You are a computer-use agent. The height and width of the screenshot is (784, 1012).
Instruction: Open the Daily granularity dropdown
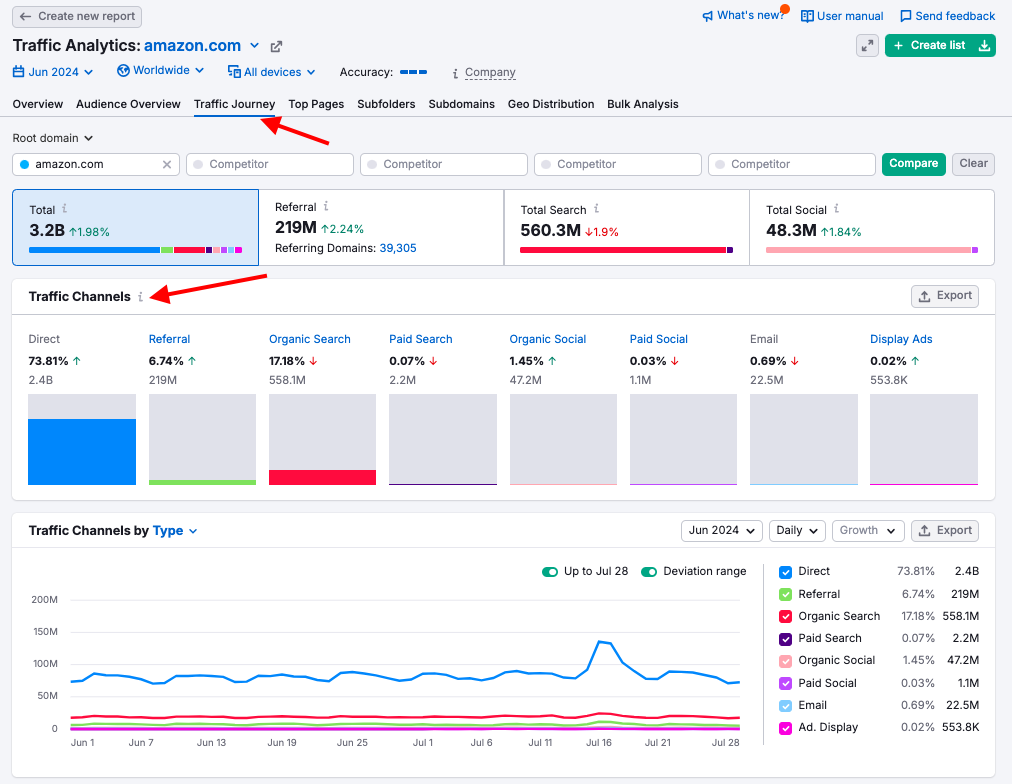797,531
